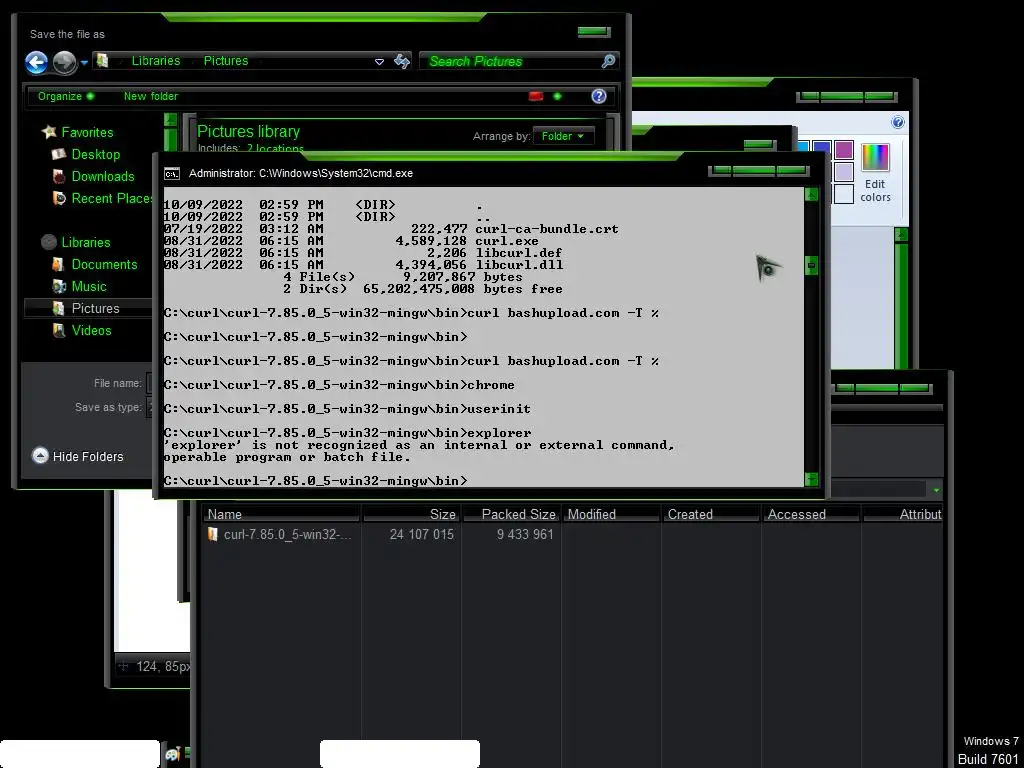
Task: Sort by Name column in archive window
Action: tap(281, 515)
